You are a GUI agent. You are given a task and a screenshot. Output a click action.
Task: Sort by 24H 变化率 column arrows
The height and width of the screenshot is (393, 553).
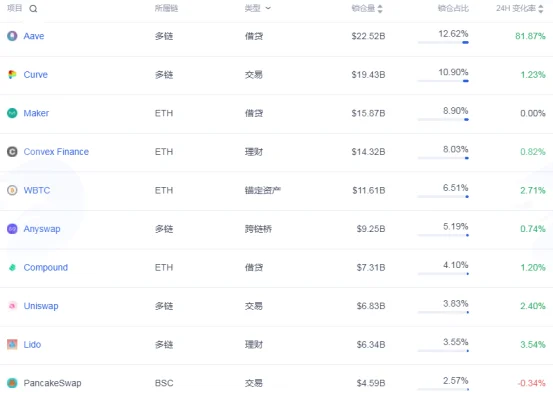point(541,8)
